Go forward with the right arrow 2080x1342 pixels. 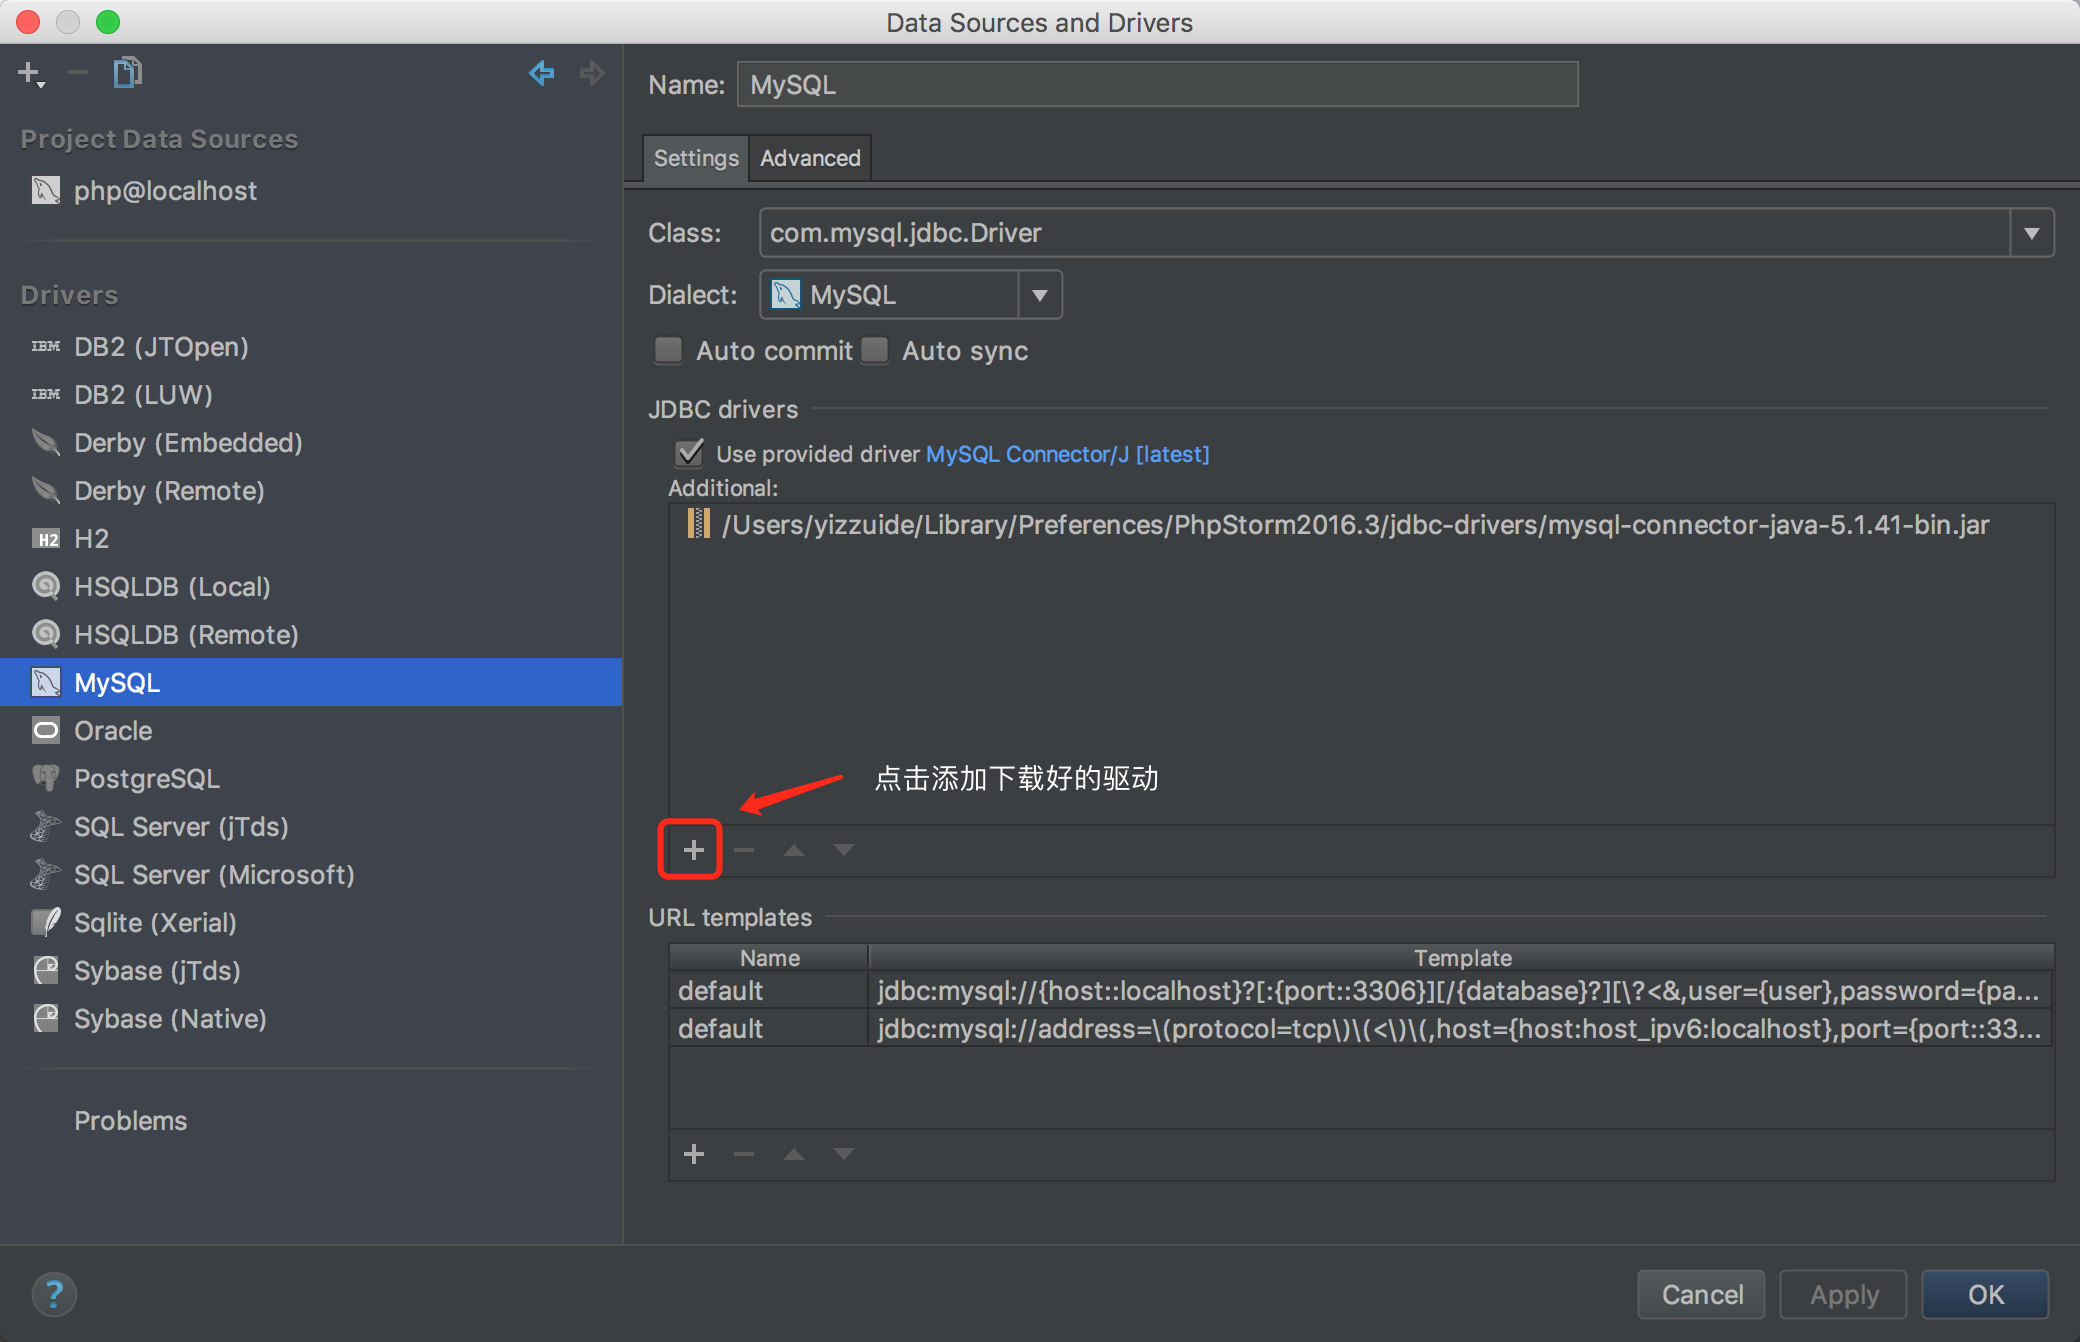[592, 72]
